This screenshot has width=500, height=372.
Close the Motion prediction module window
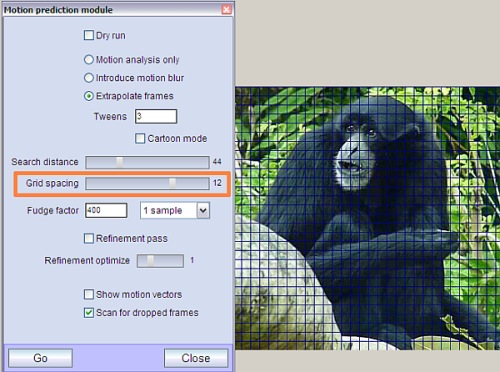226,9
